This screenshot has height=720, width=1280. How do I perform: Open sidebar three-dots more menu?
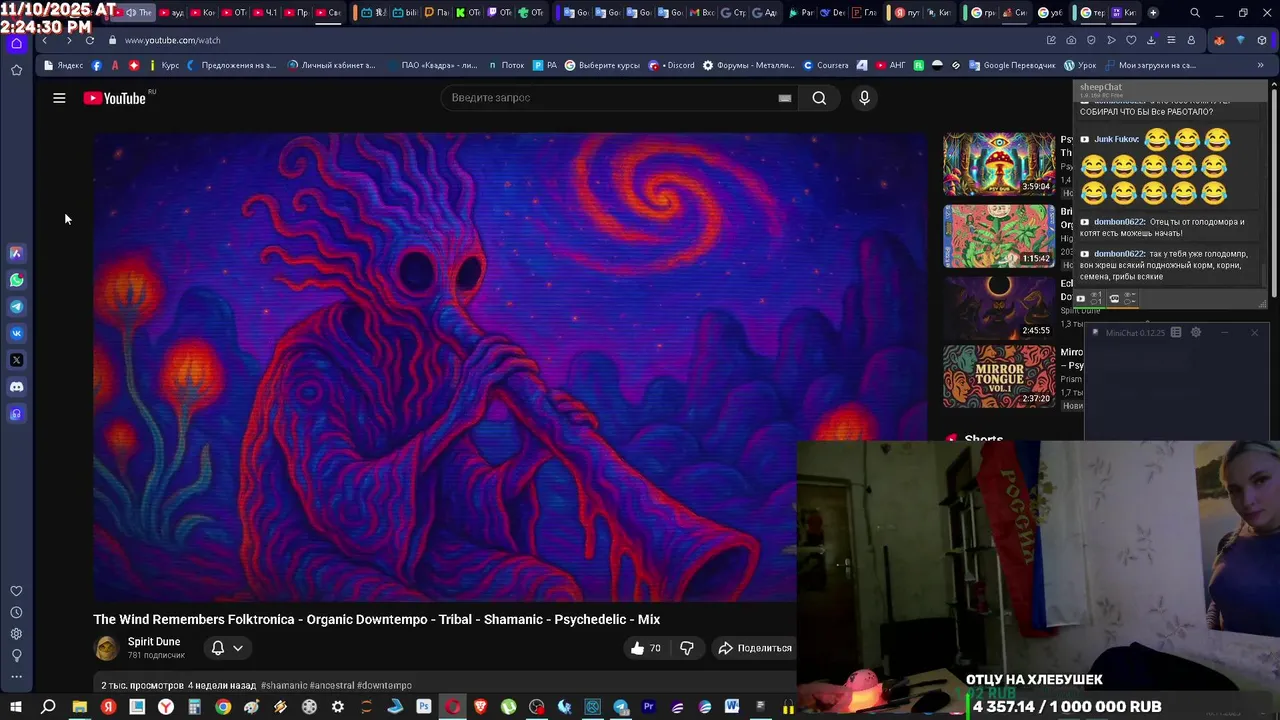[16, 677]
